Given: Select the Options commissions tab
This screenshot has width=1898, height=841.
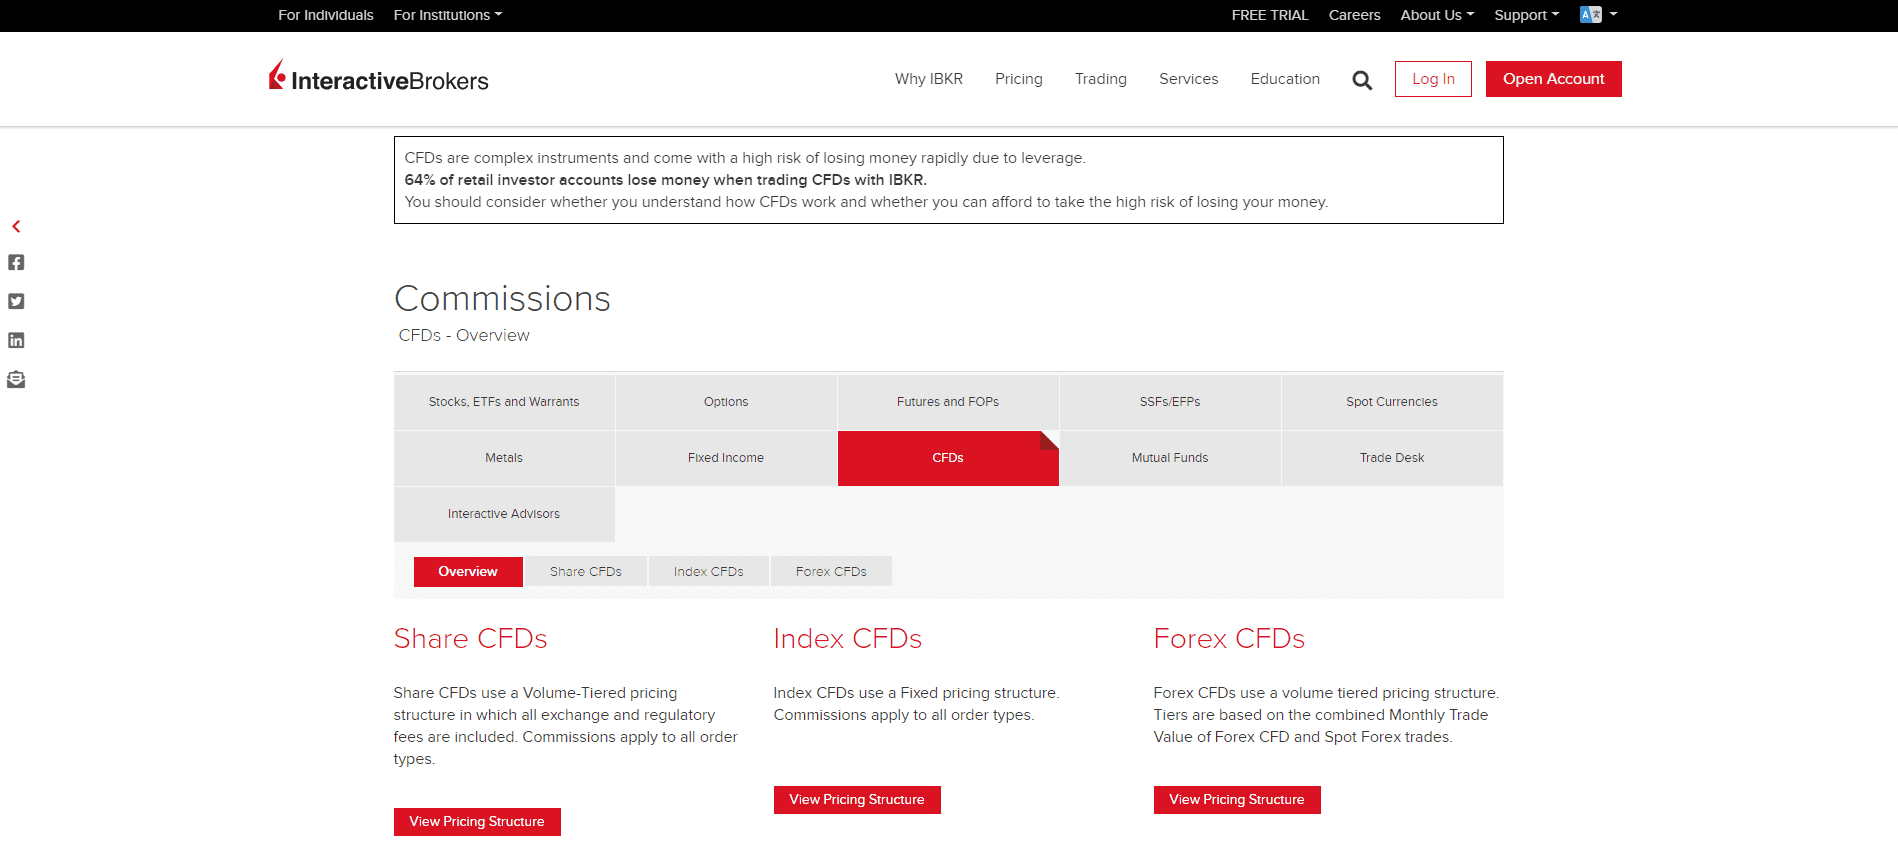Looking at the screenshot, I should (726, 402).
